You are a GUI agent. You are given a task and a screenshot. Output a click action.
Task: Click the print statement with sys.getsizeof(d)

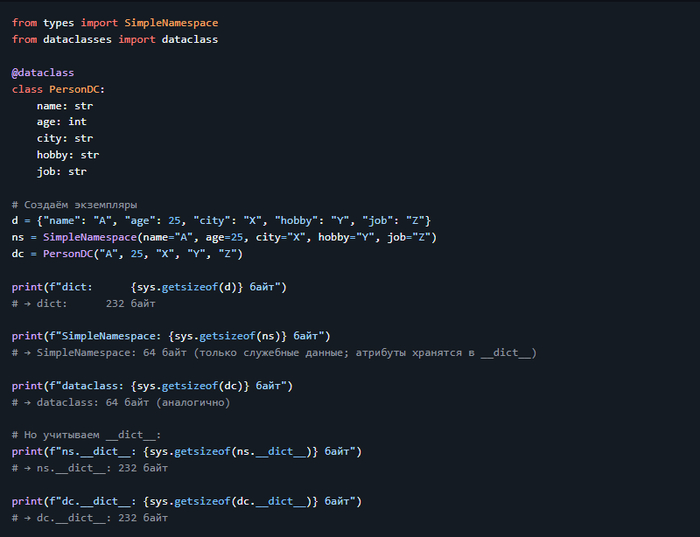coord(149,287)
